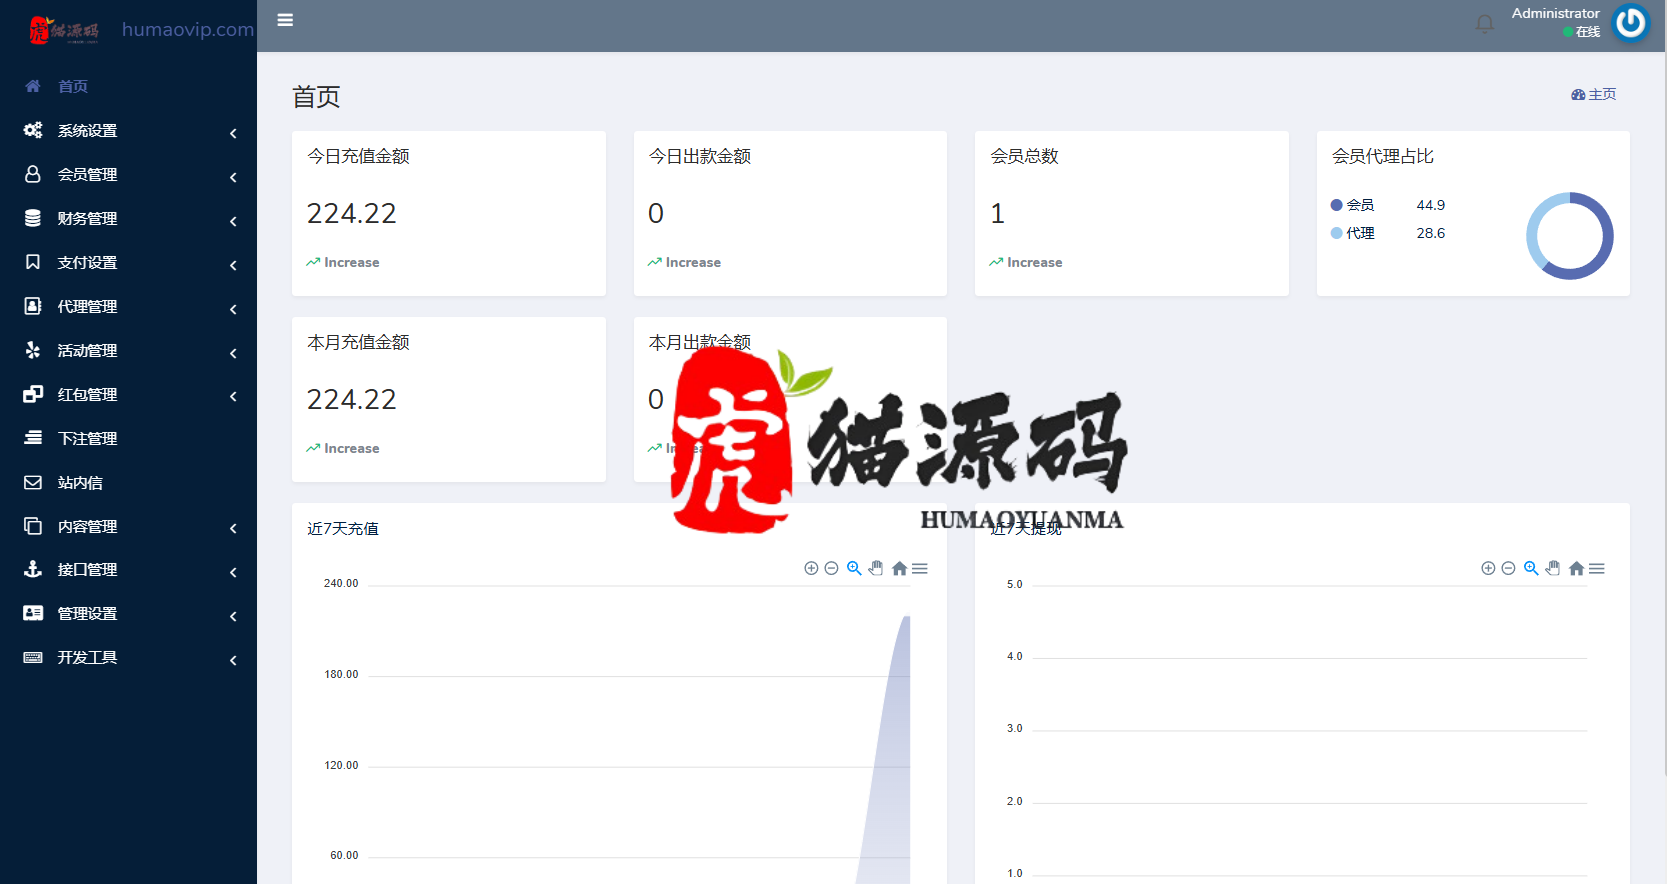Expand 红包管理 submenu chevron
This screenshot has height=884, width=1667.
(233, 397)
